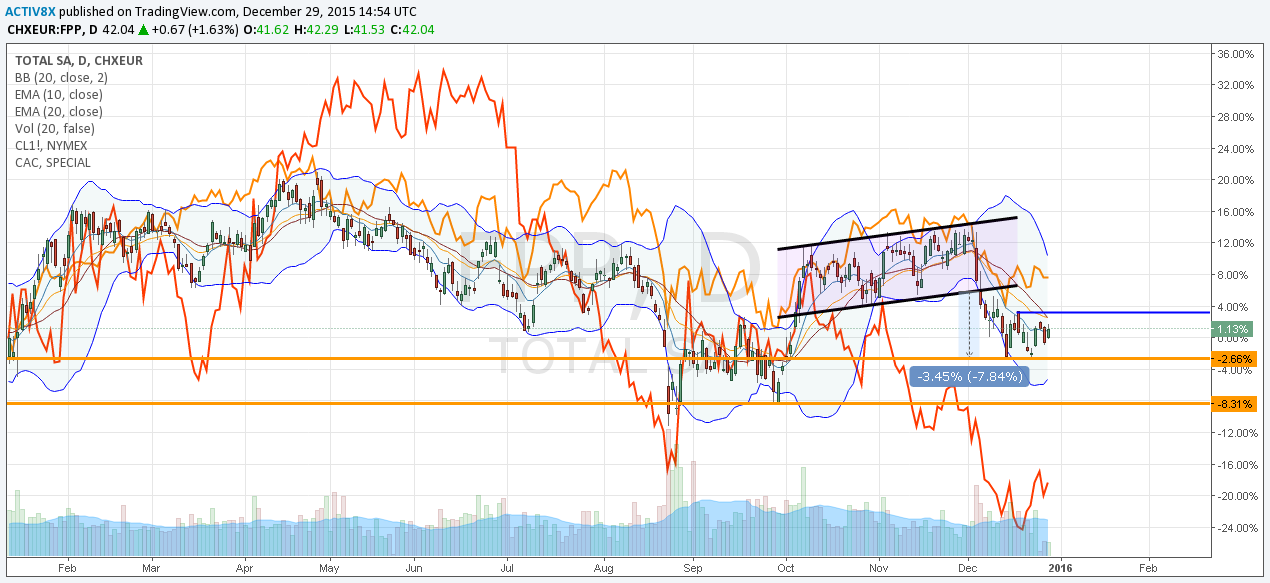Click the Aug label on time axis
Screen dimensions: 1270x583
(604, 566)
